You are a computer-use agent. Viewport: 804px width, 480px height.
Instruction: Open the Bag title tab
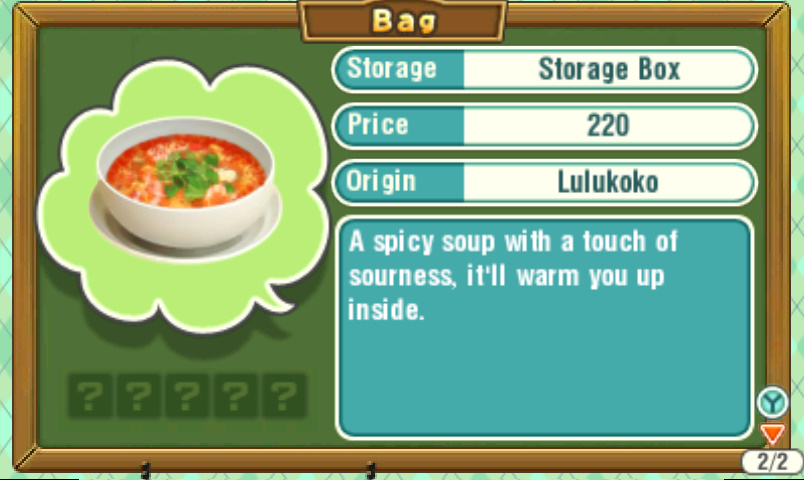pos(404,22)
